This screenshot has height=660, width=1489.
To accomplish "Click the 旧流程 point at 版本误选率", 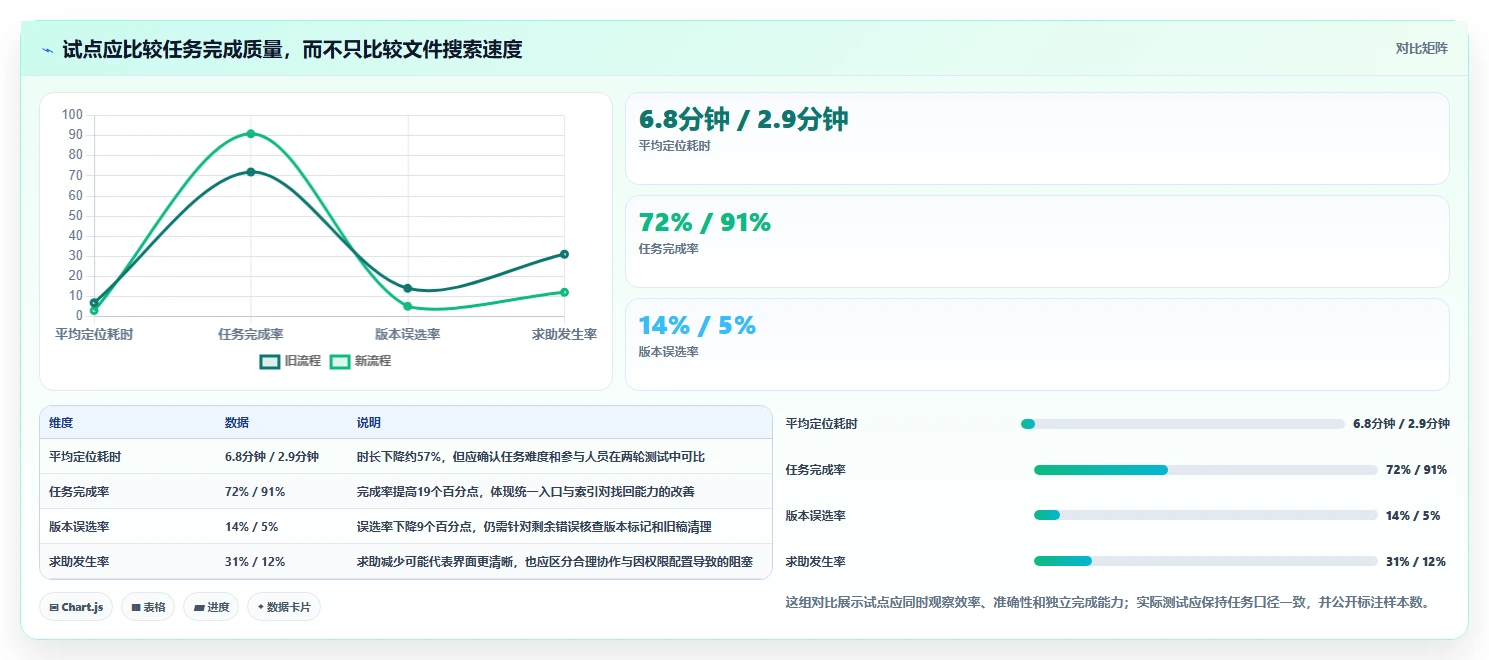I will click(407, 288).
